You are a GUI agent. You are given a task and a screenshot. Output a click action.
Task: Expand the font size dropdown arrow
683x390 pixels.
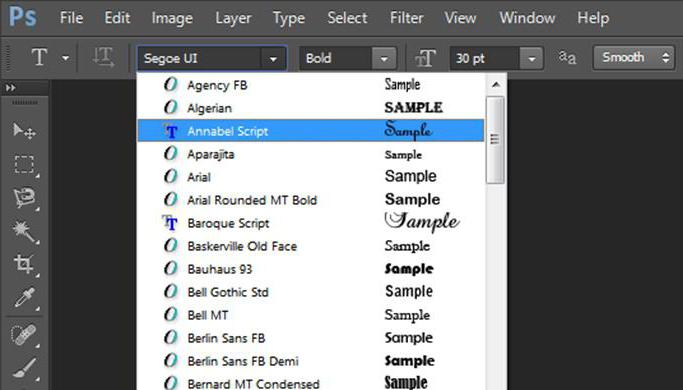(531, 58)
